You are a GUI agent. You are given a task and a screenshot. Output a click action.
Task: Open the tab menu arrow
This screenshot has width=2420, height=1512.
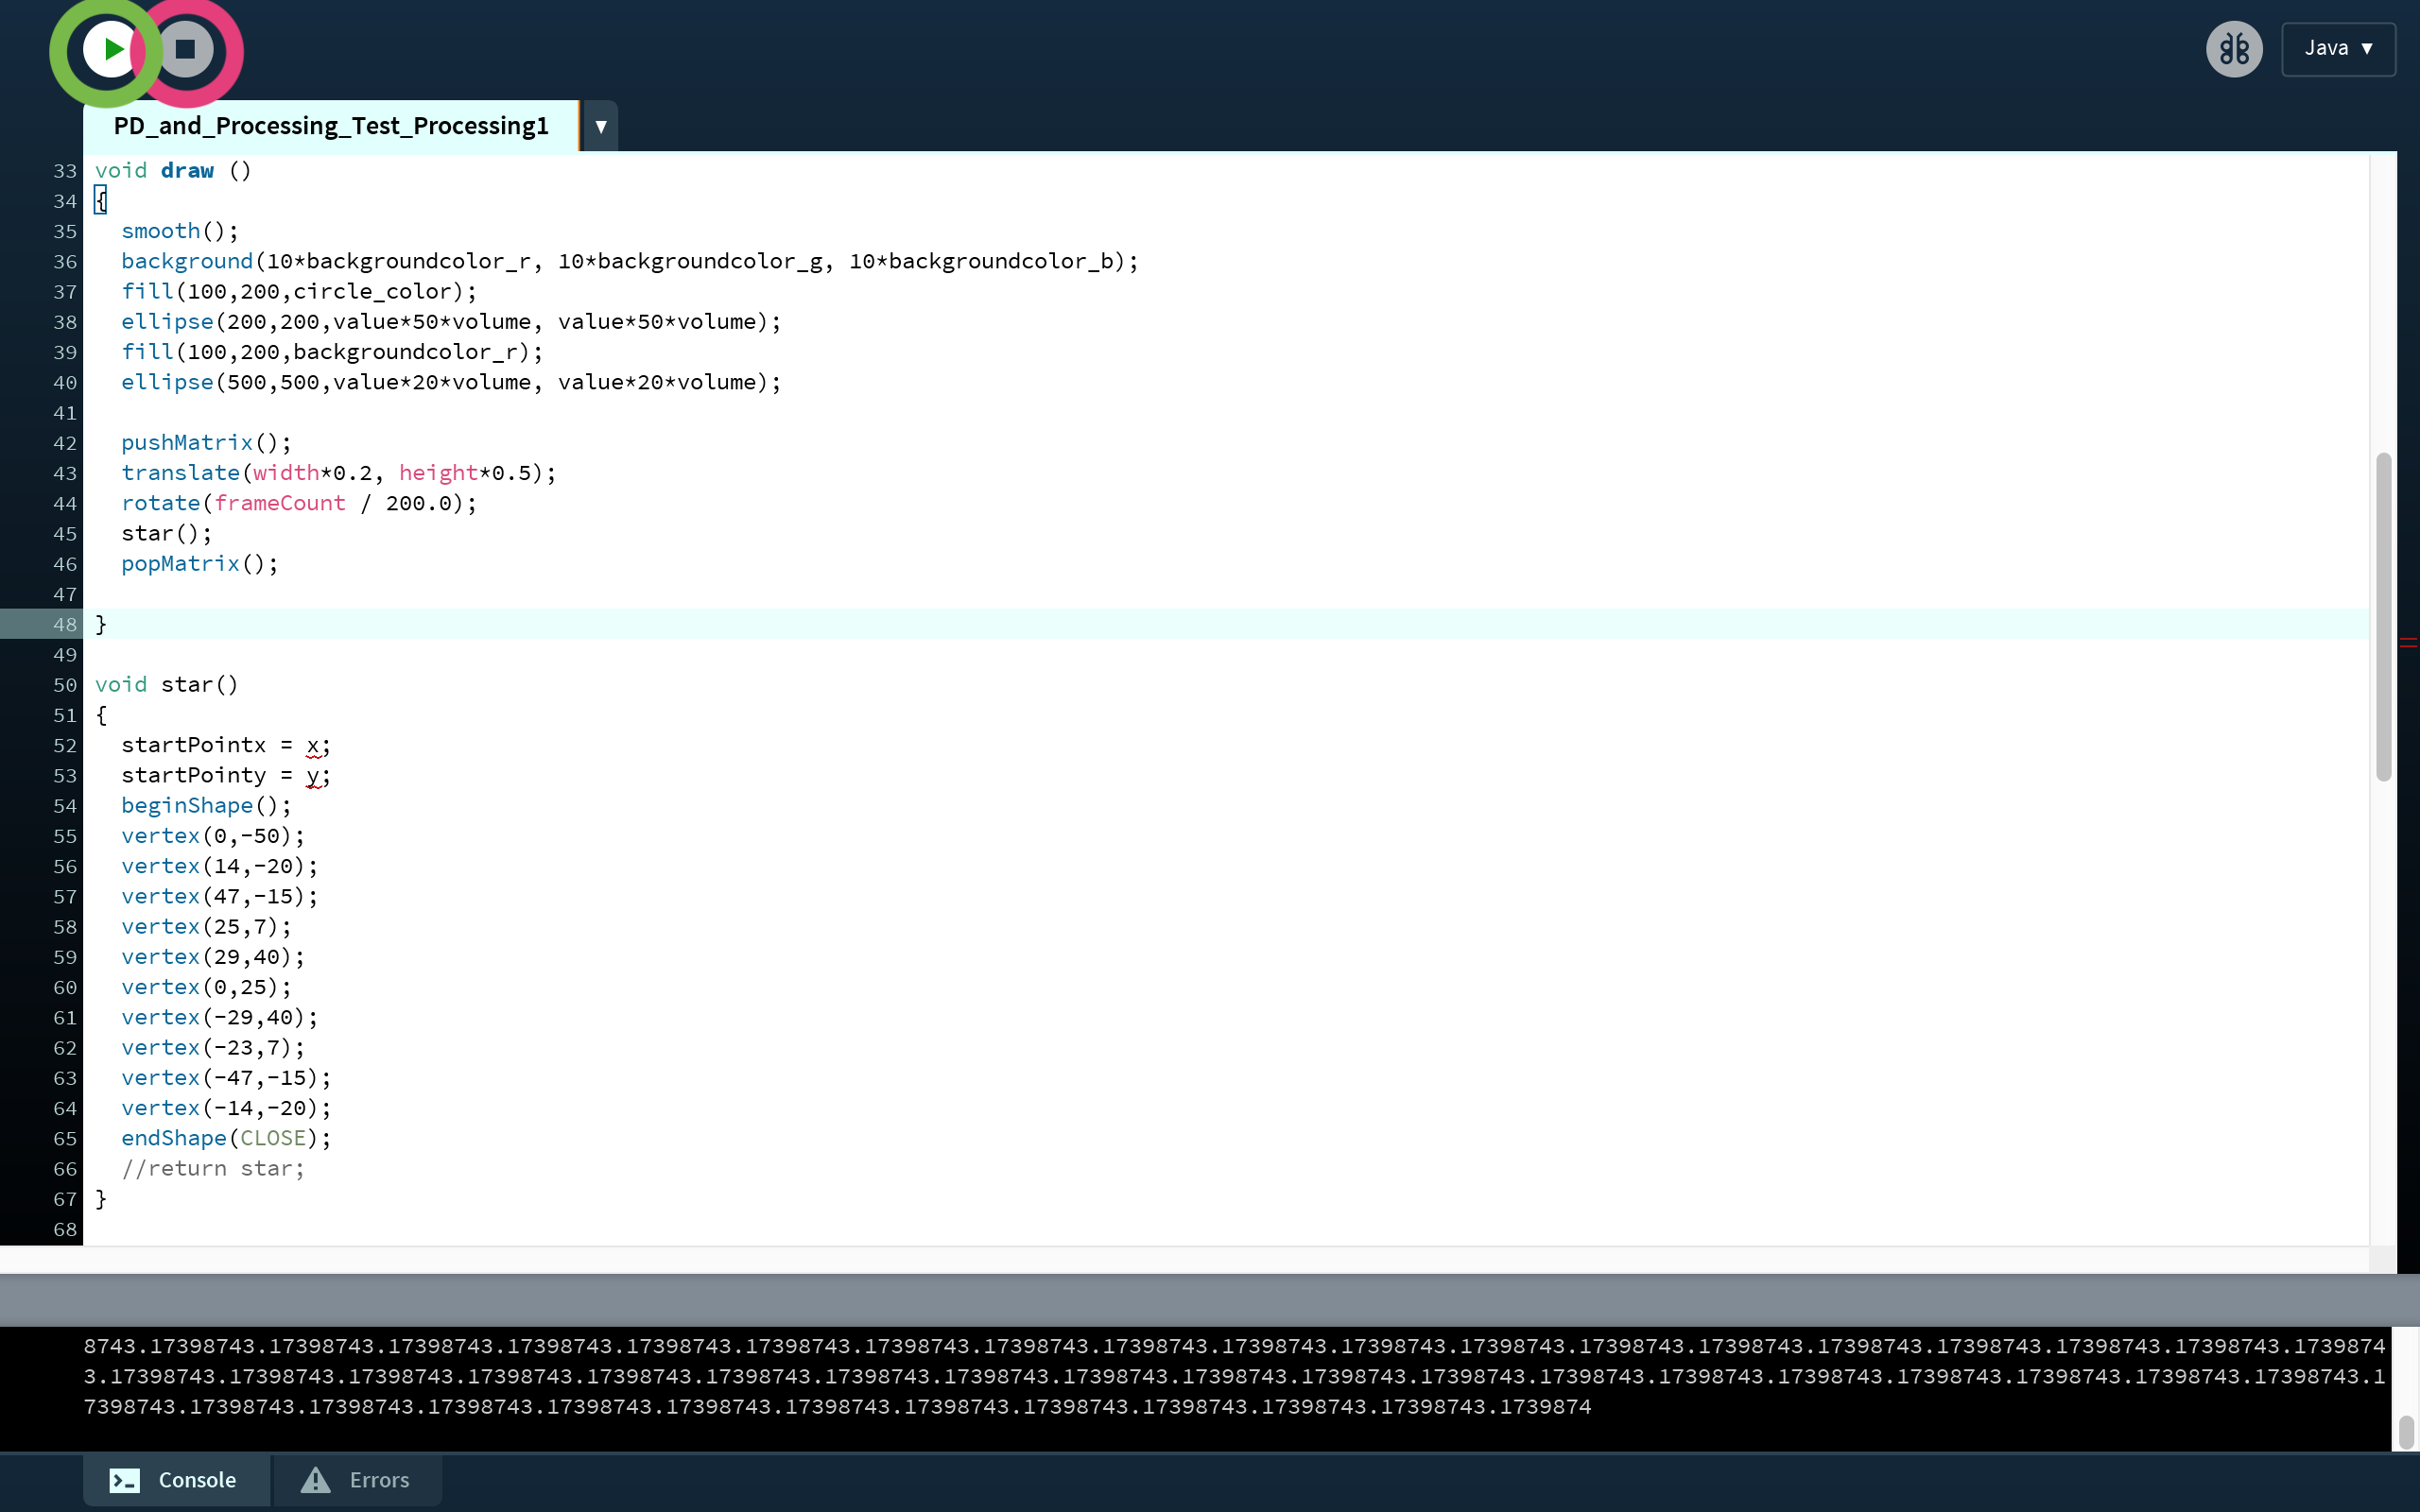pos(600,127)
